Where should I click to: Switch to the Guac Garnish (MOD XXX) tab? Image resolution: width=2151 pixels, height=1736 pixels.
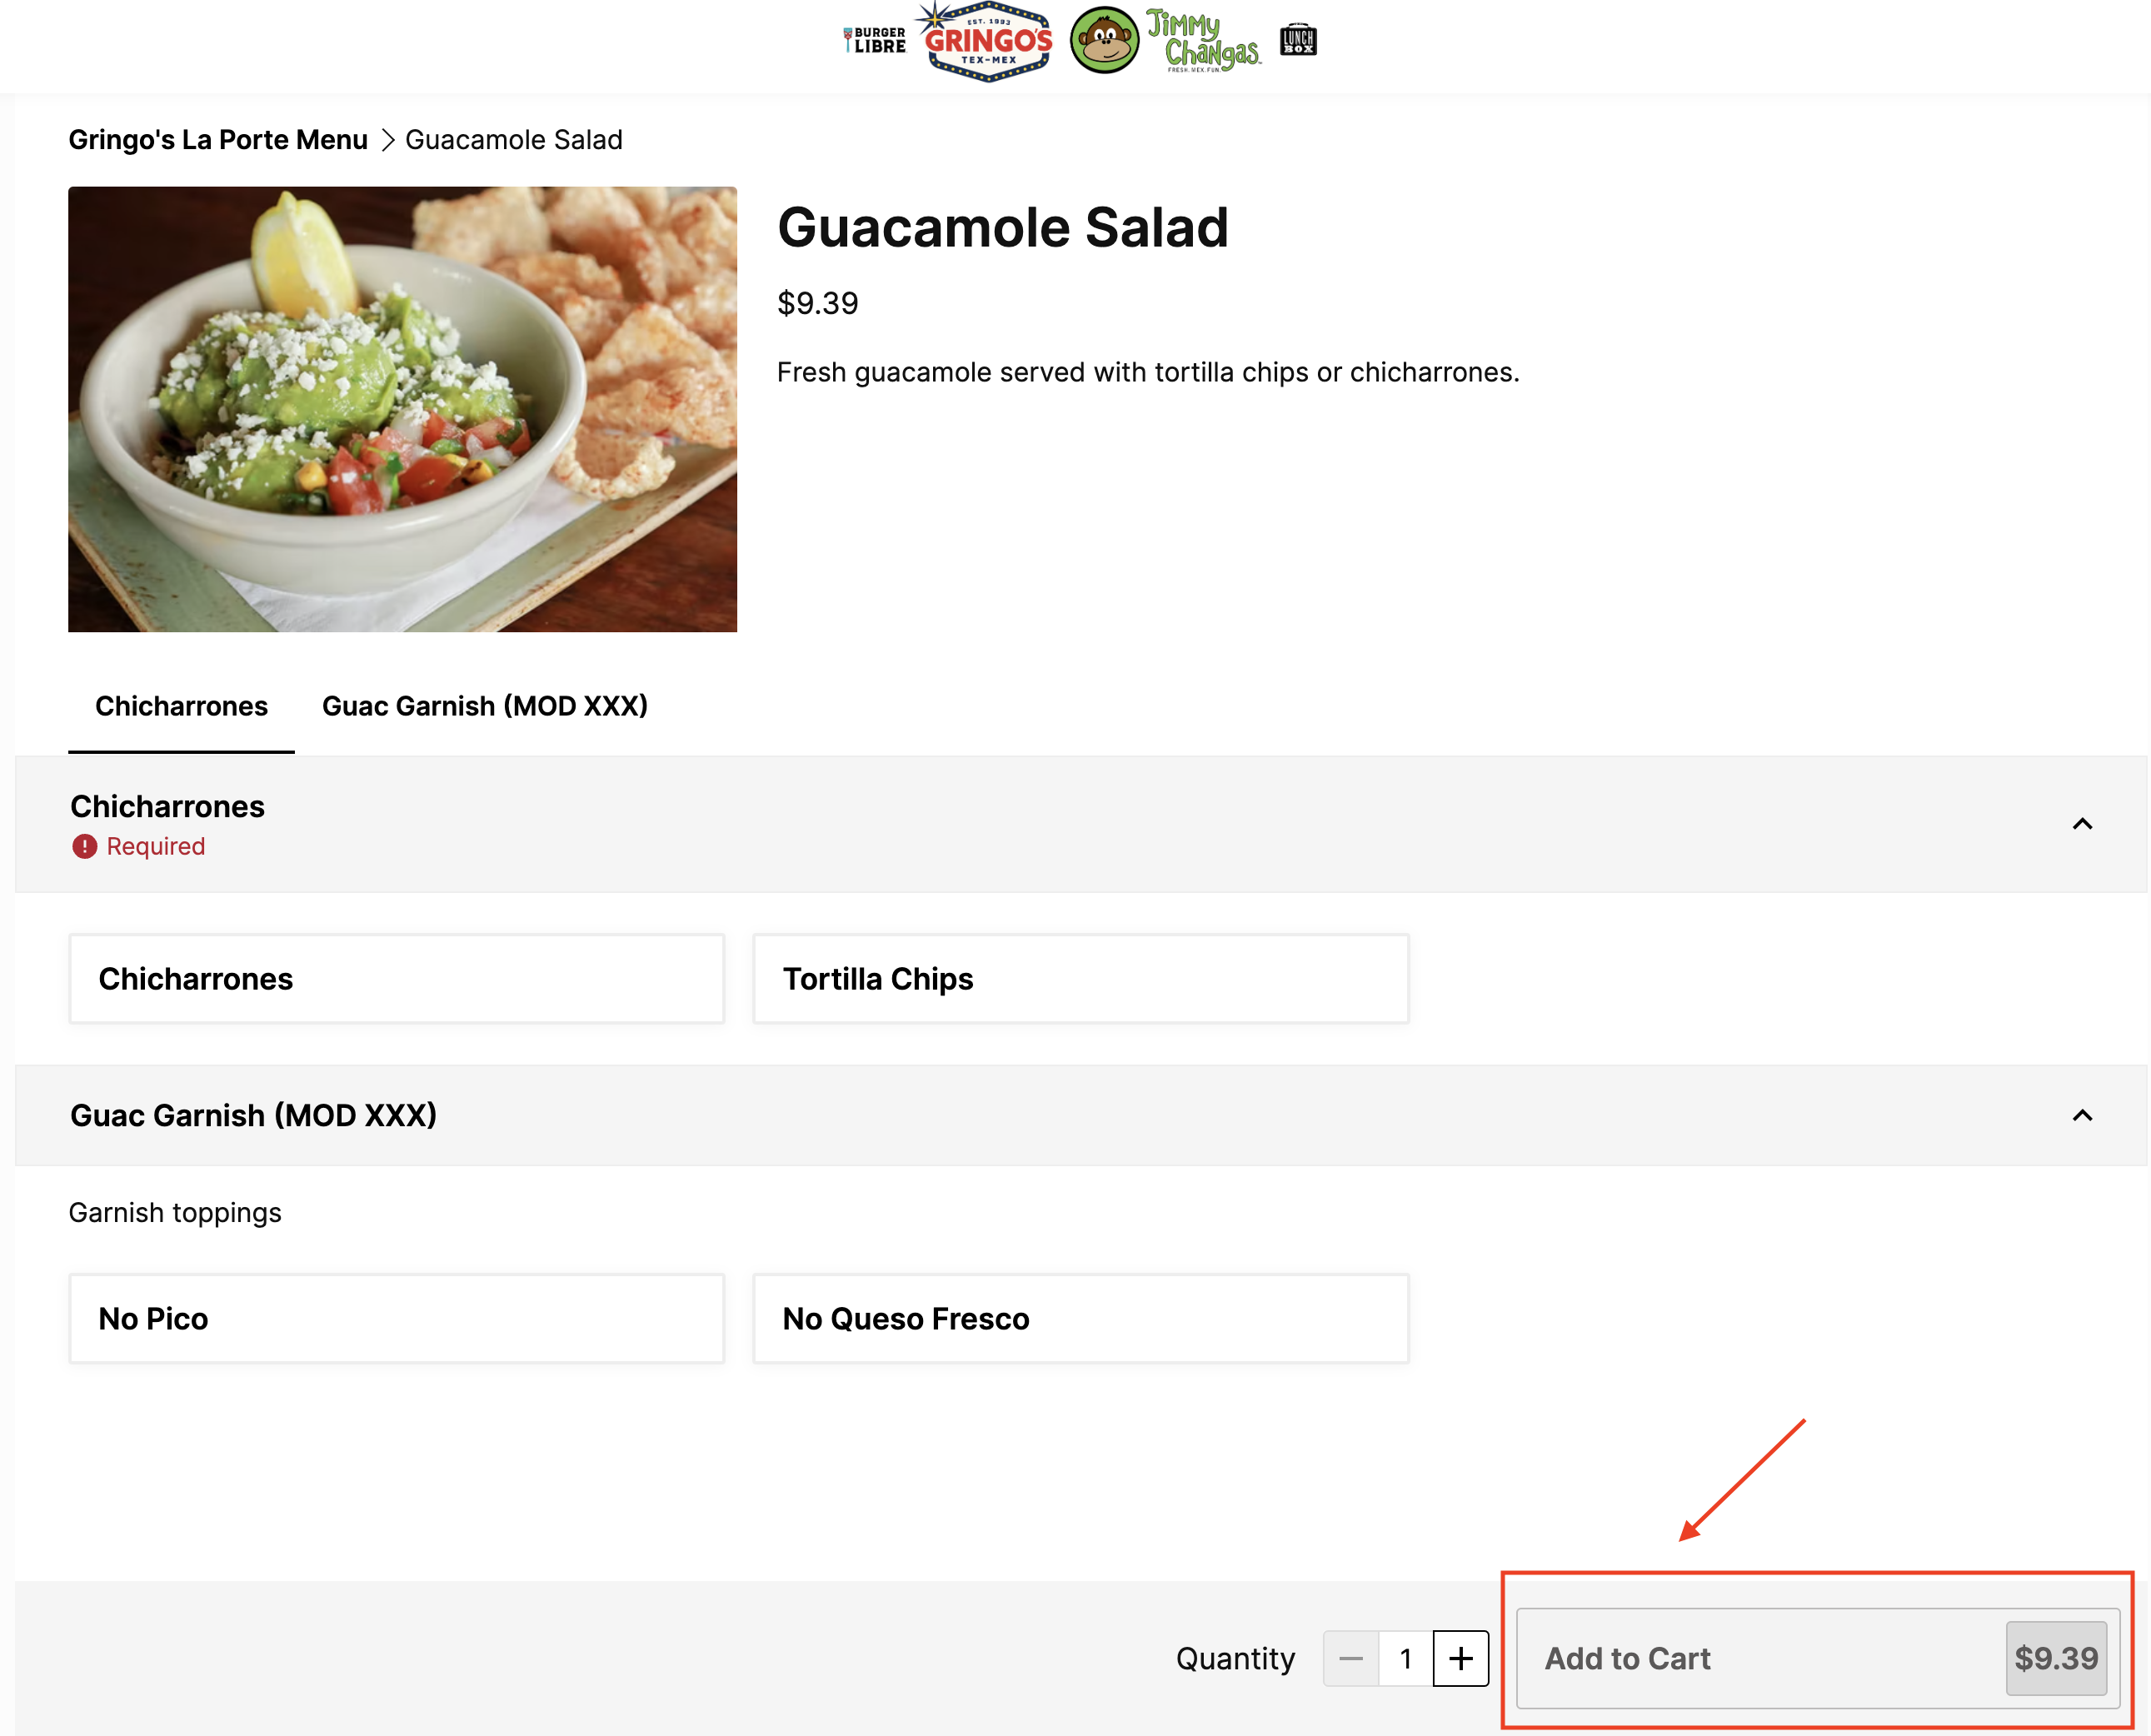[x=485, y=706]
